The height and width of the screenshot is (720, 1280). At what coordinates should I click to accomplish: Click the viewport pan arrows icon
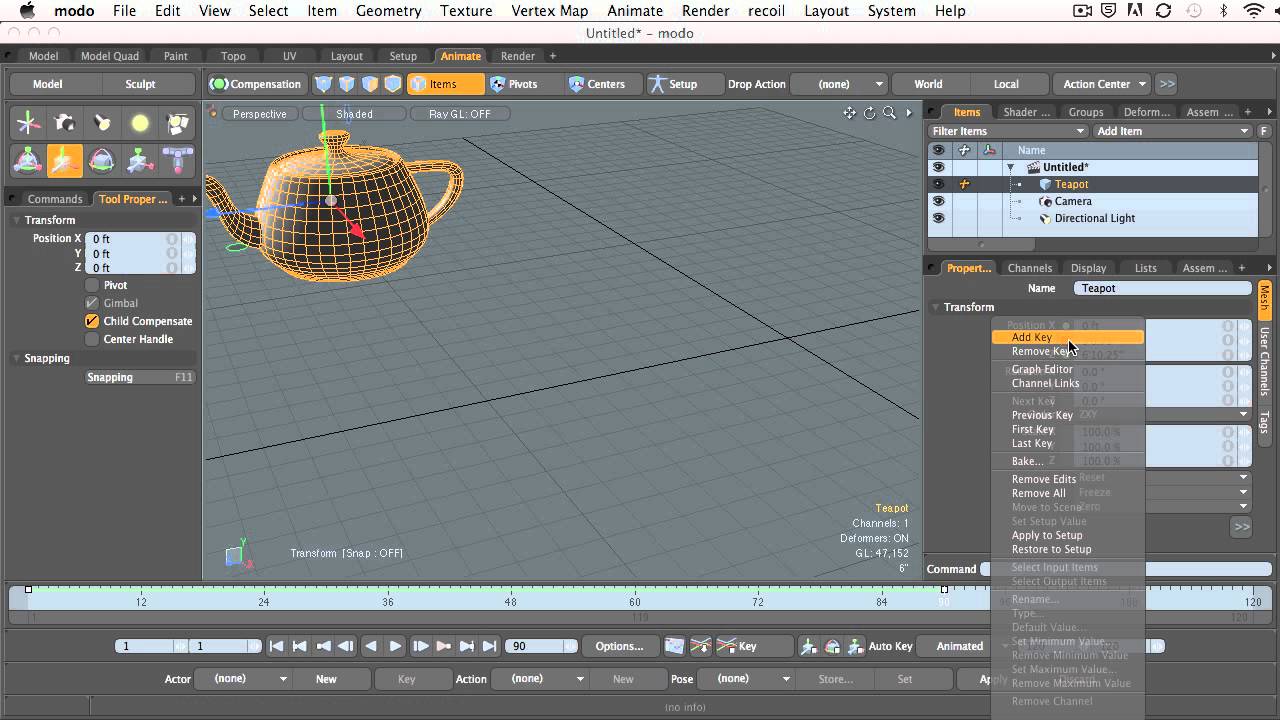tap(850, 113)
